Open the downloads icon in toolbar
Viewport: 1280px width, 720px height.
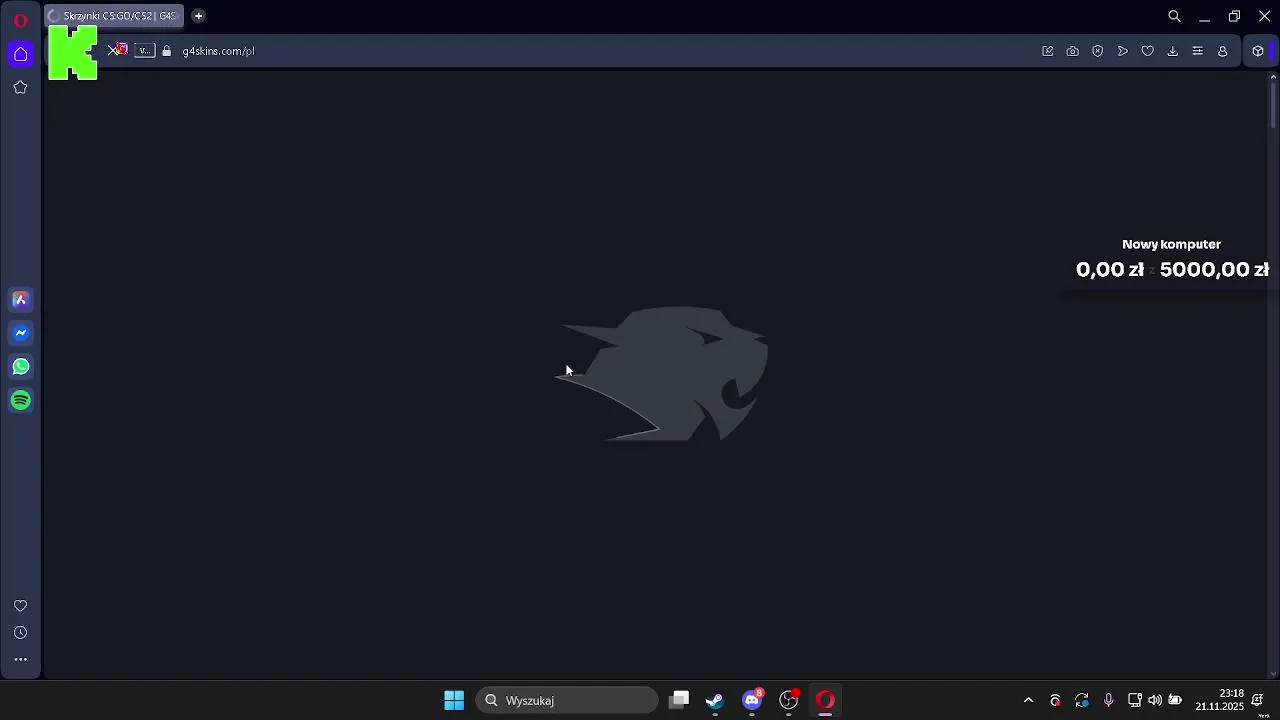[1173, 51]
